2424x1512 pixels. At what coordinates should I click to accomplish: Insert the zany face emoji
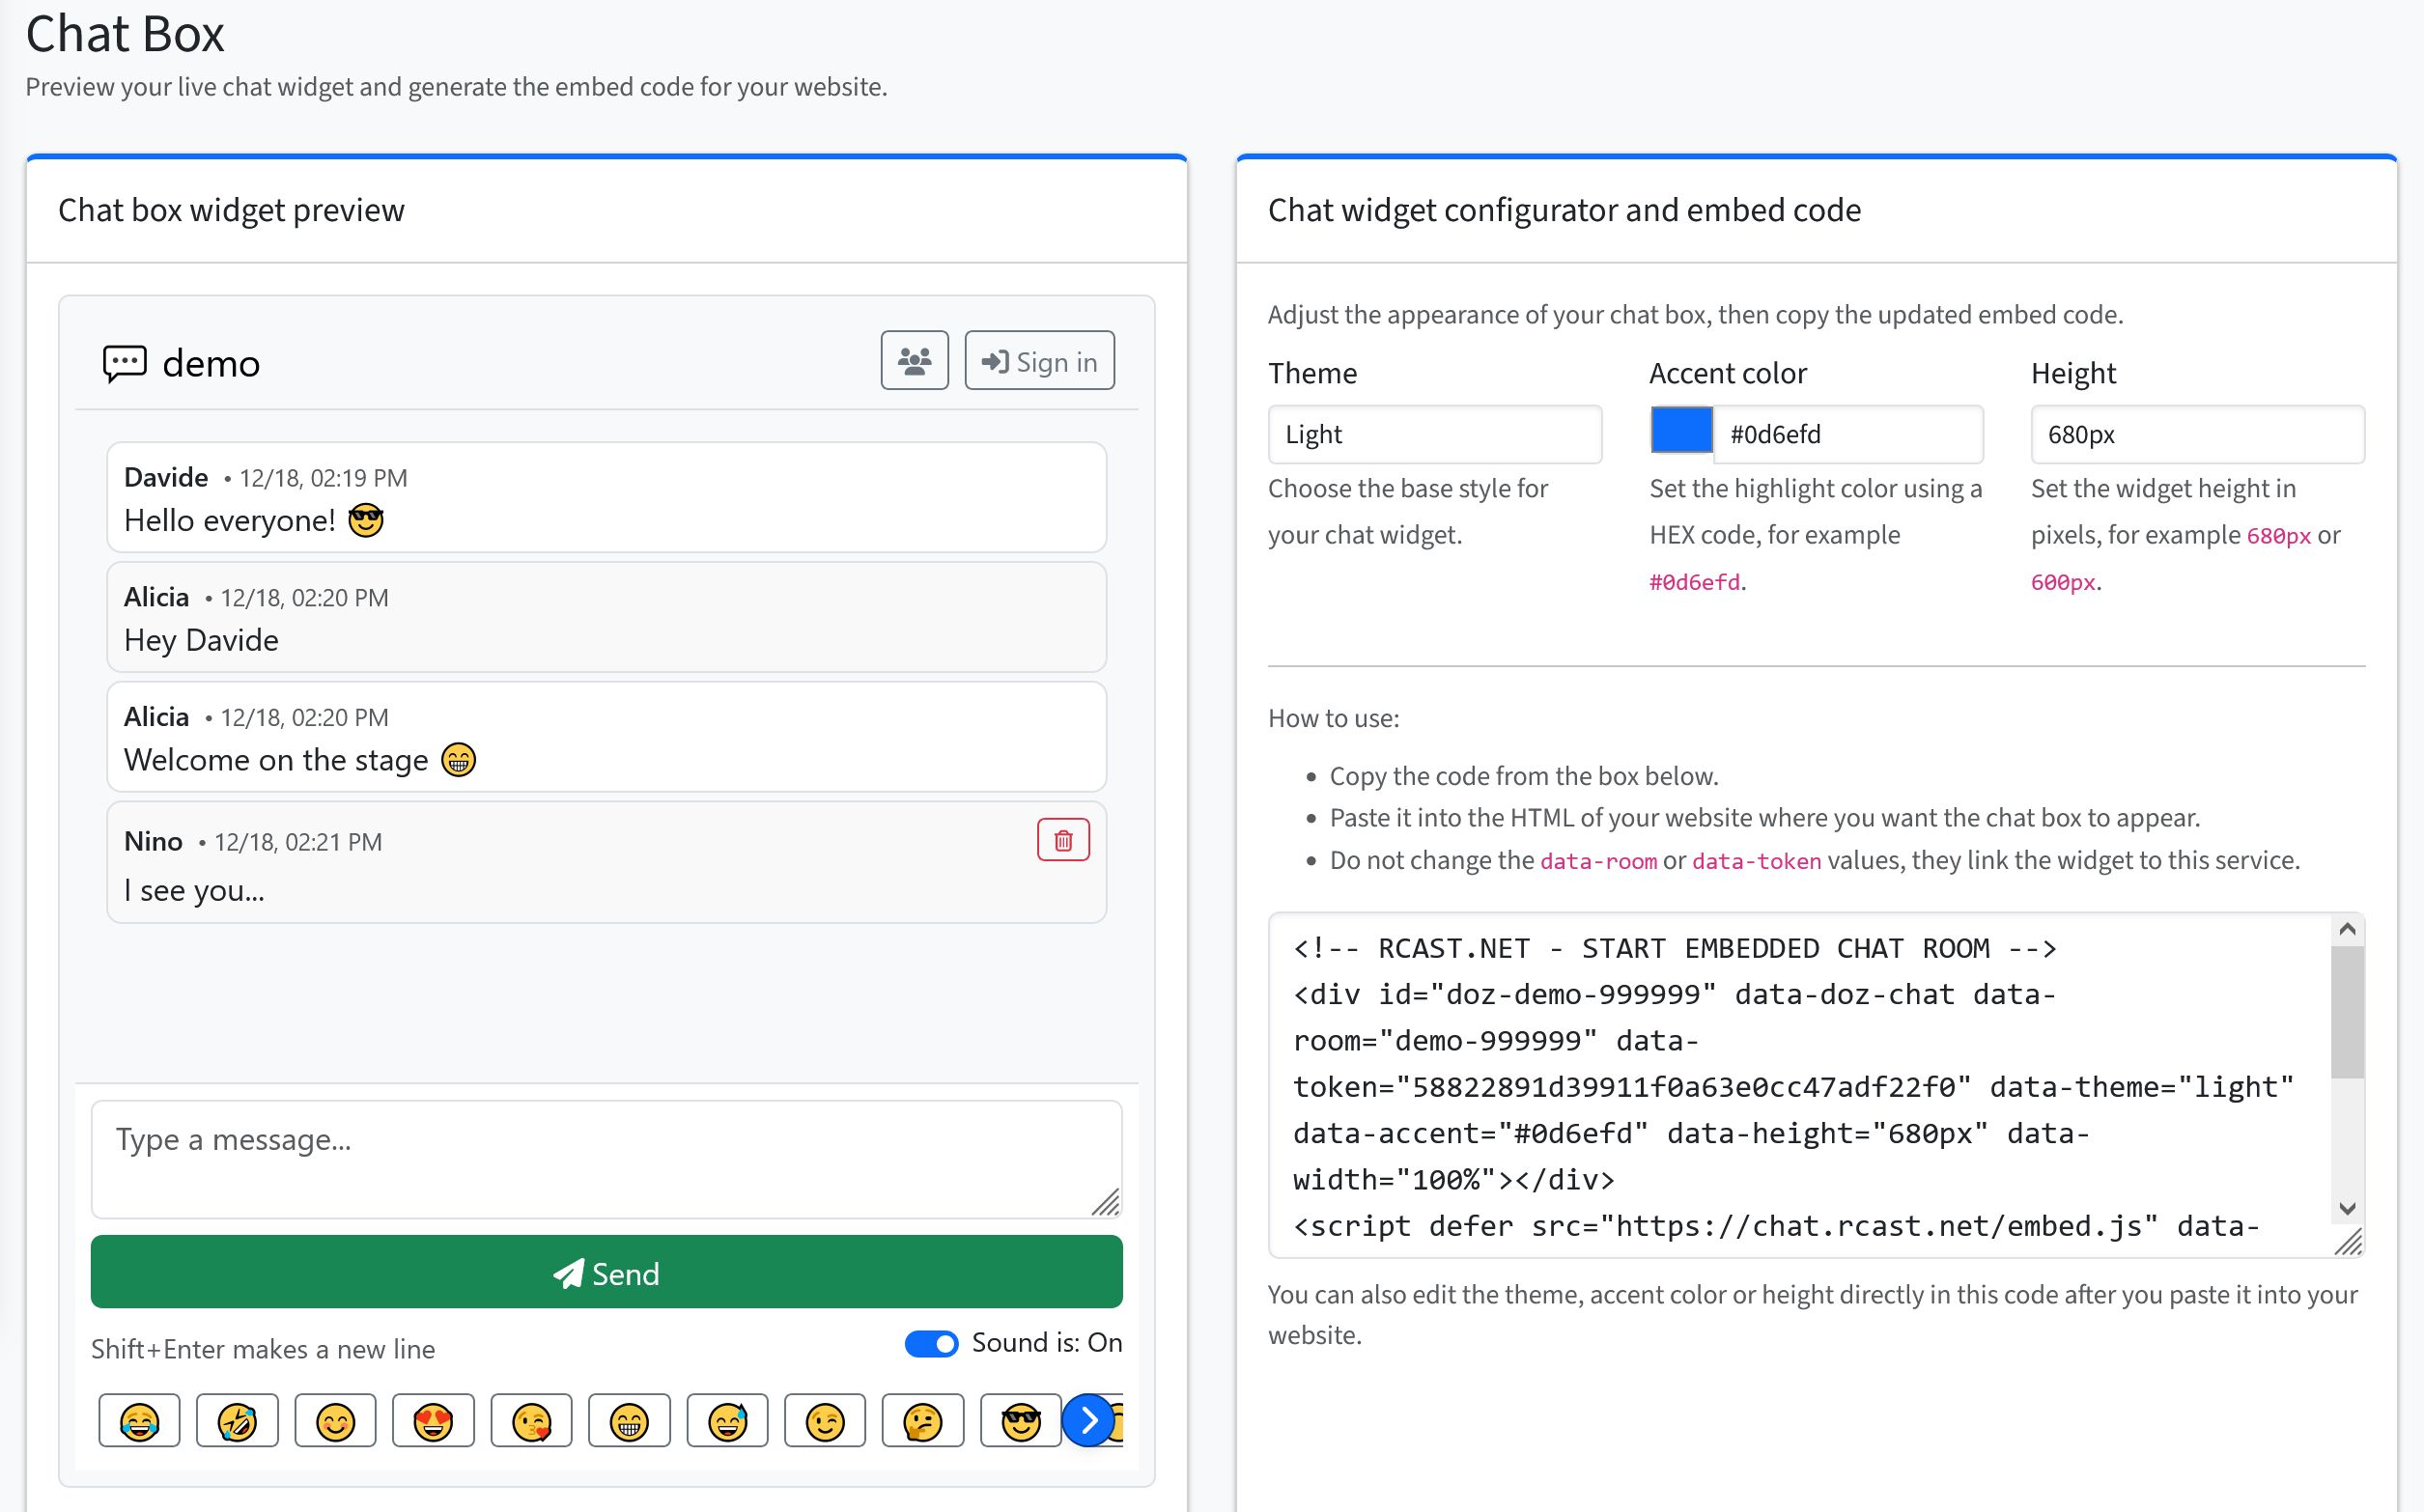pos(237,1420)
